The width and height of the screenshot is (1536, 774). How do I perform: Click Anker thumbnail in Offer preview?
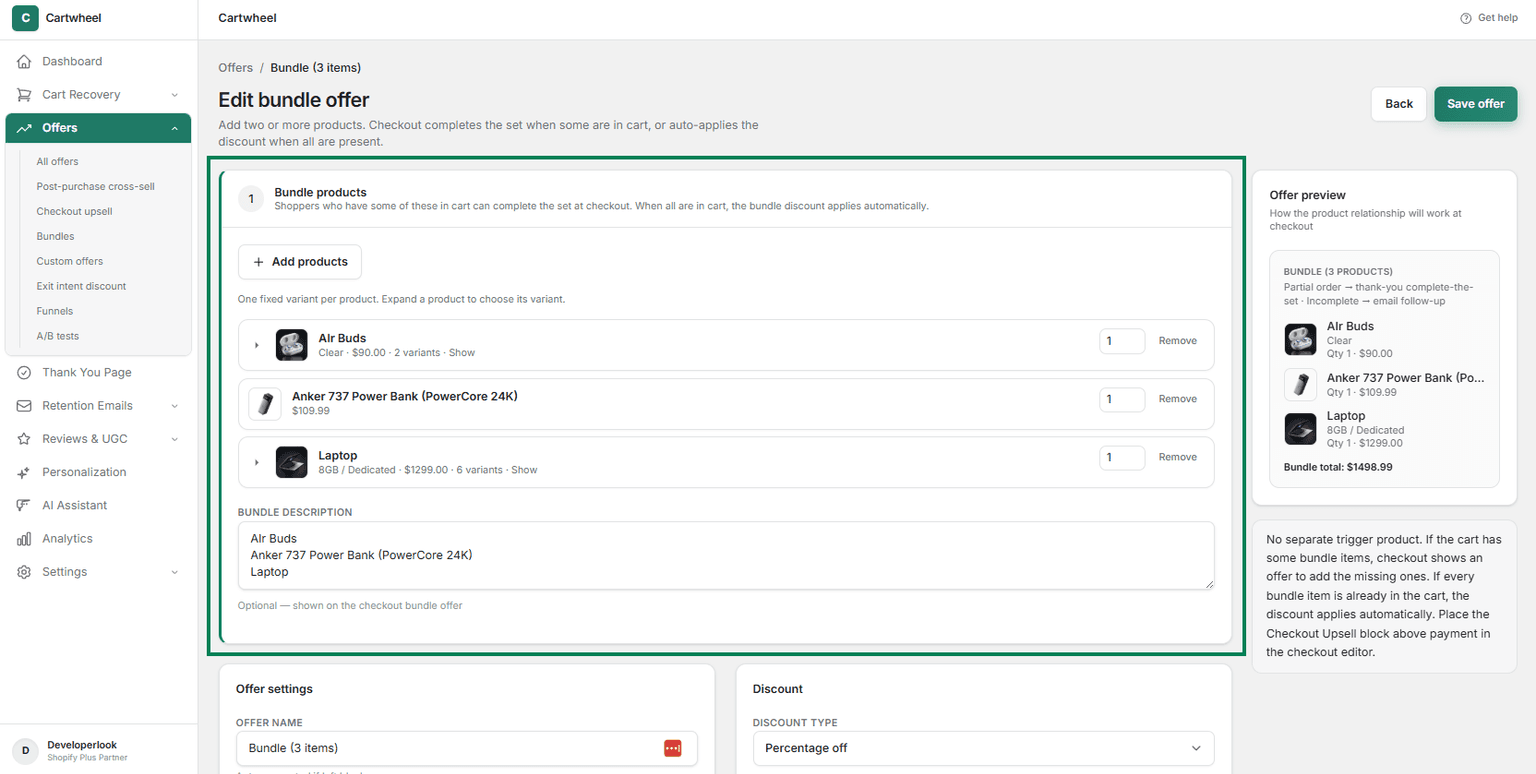point(1300,385)
